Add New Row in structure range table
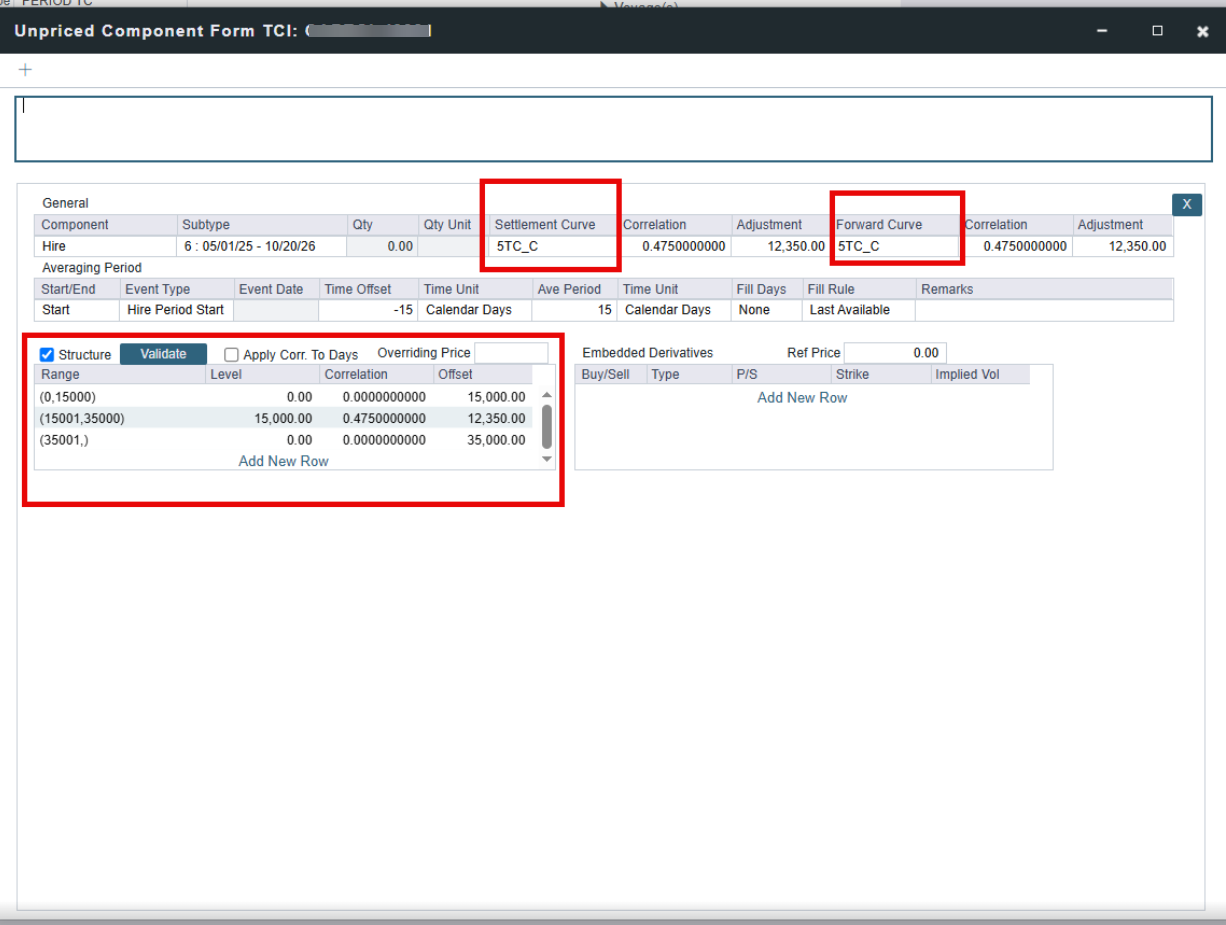 (283, 461)
